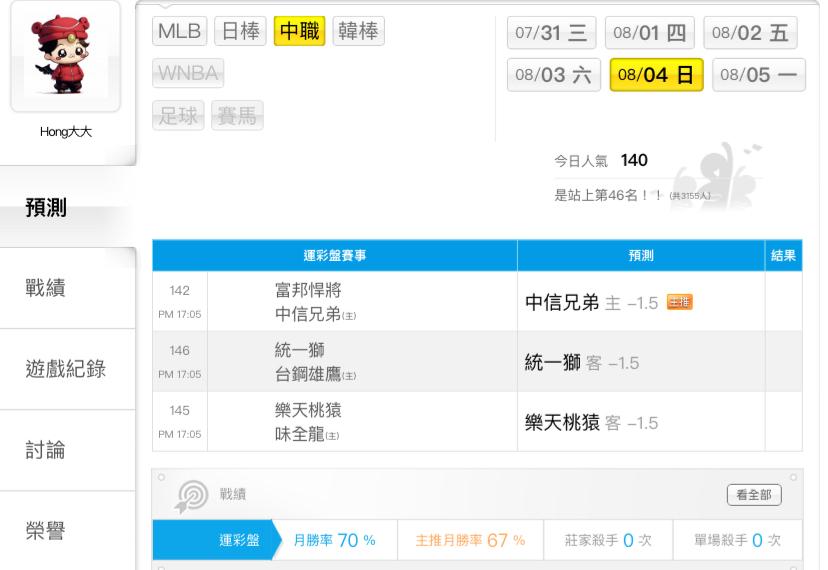Choose date 08/05 一

(x=759, y=74)
